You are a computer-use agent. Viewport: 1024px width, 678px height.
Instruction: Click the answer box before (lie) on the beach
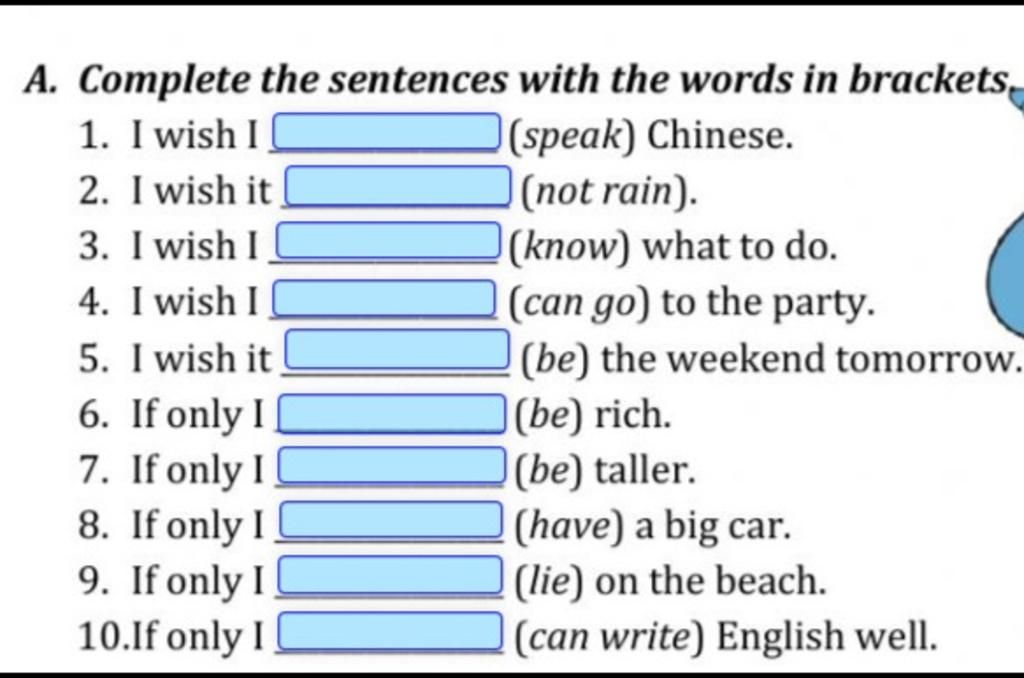pos(392,575)
